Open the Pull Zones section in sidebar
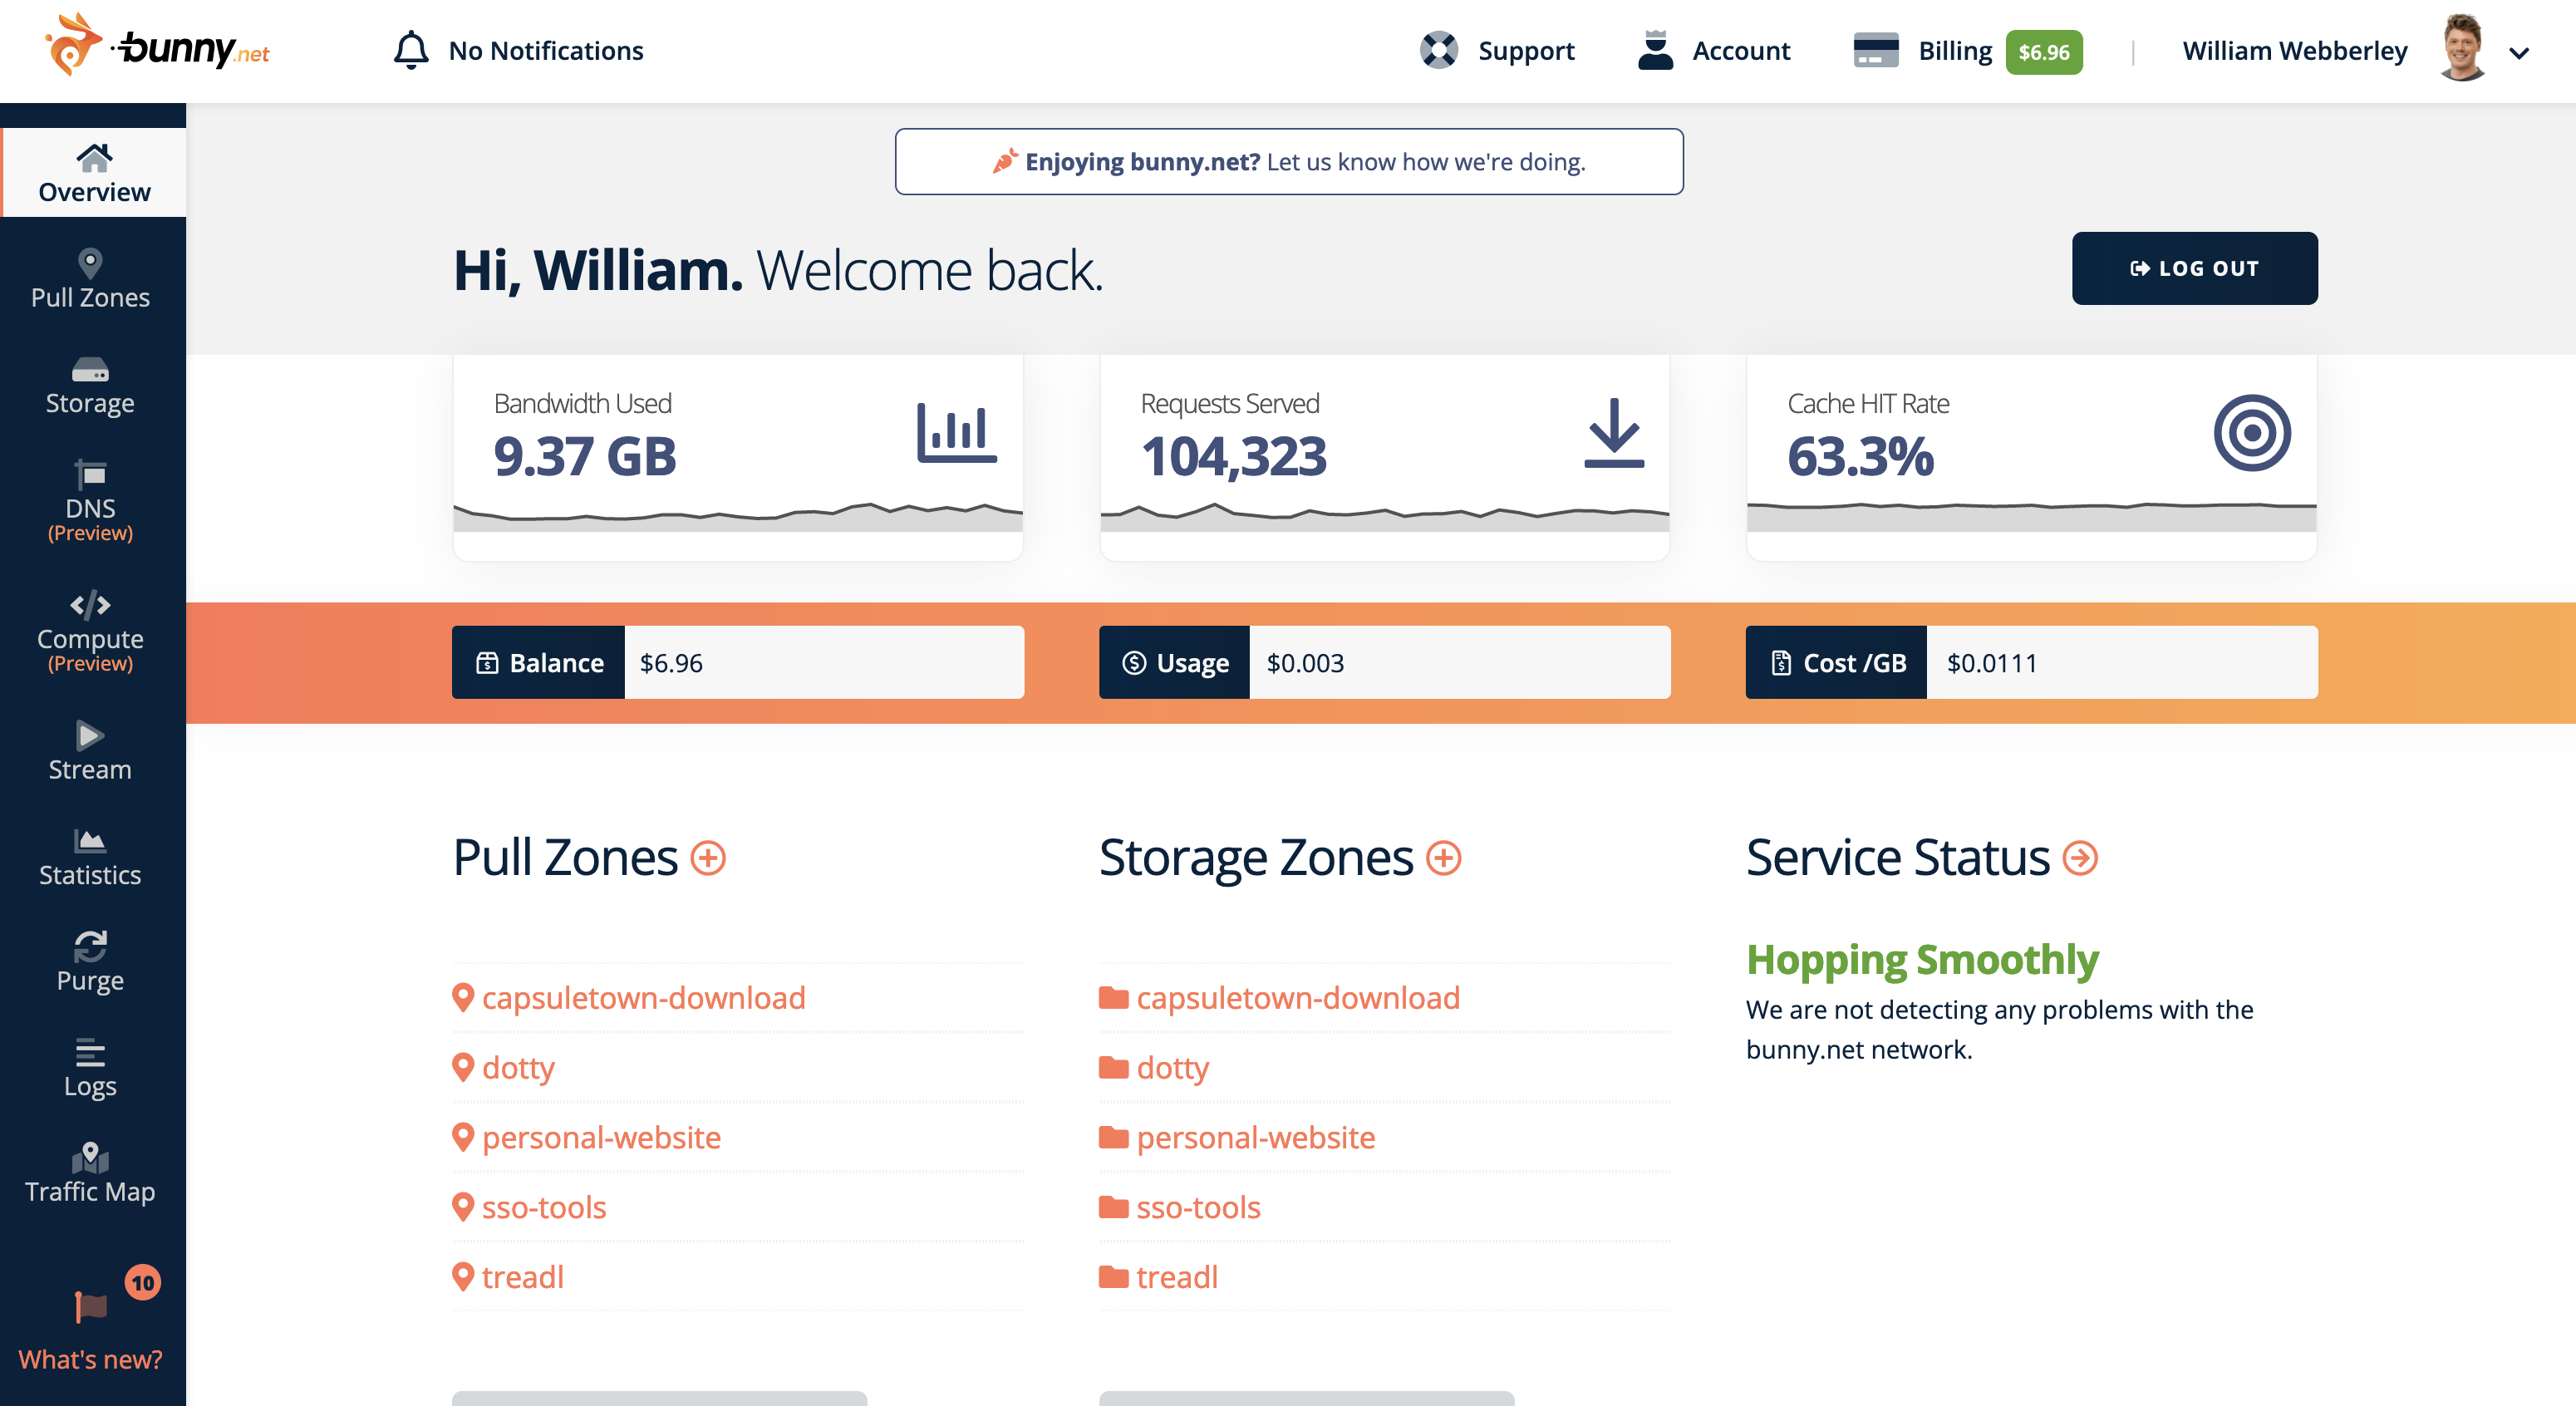Image resolution: width=2576 pixels, height=1406 pixels. click(x=90, y=278)
